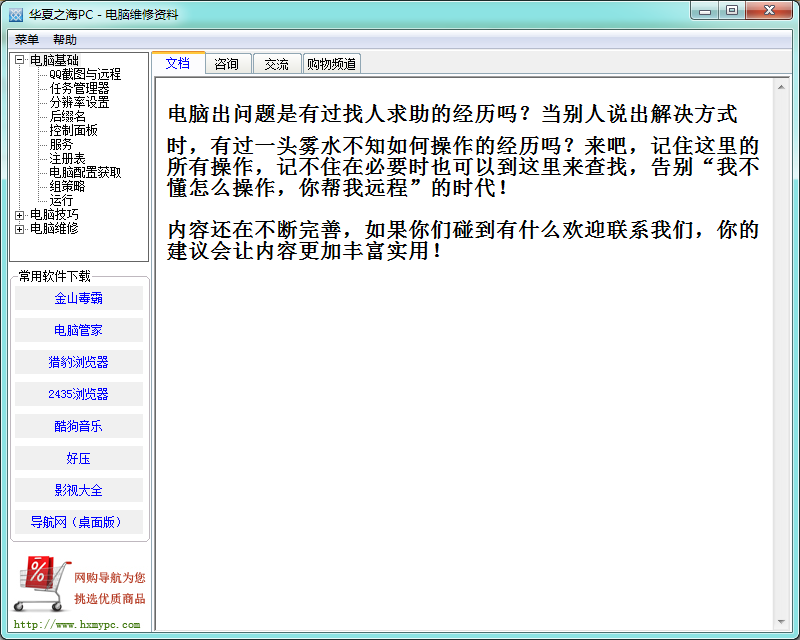
Task: Maximize the 华夏之海PC window
Action: coord(732,11)
